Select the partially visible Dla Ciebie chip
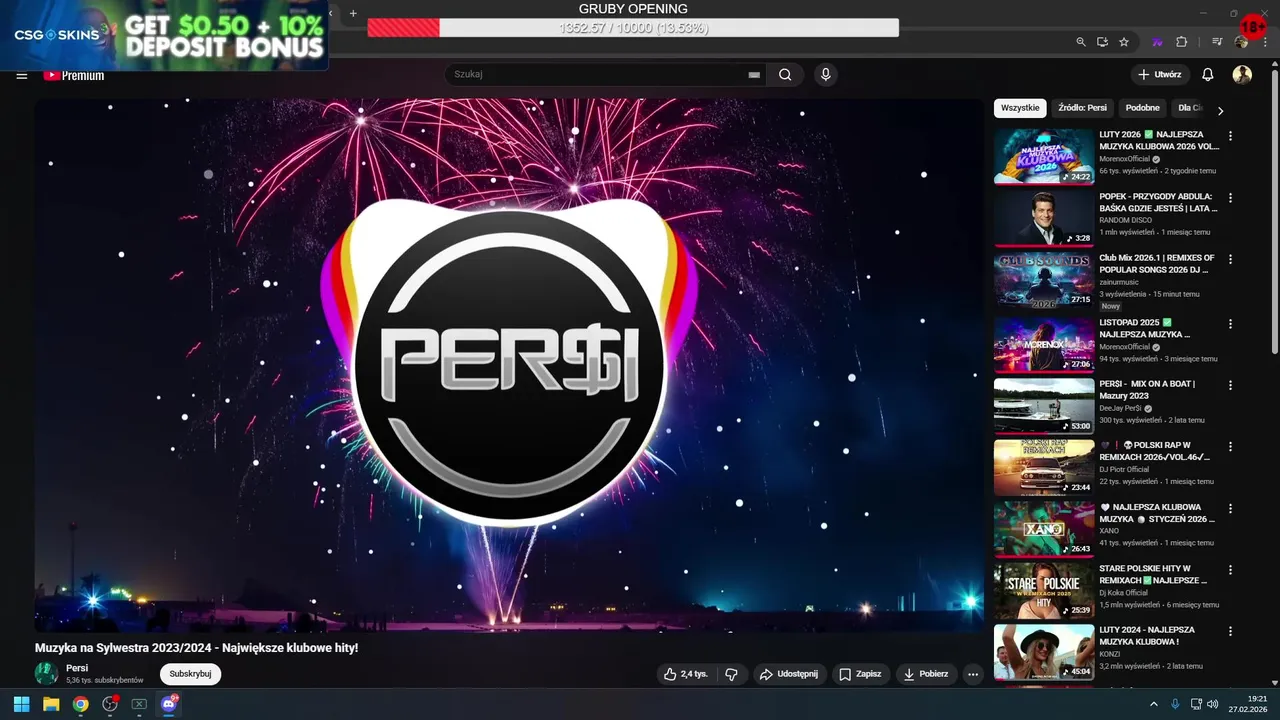Screen dimensions: 1280x720 click(x=1189, y=108)
